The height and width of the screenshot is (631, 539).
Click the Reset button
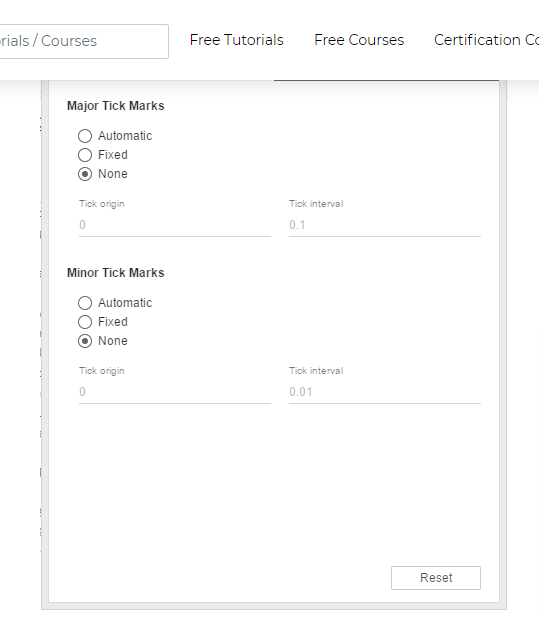tap(436, 578)
